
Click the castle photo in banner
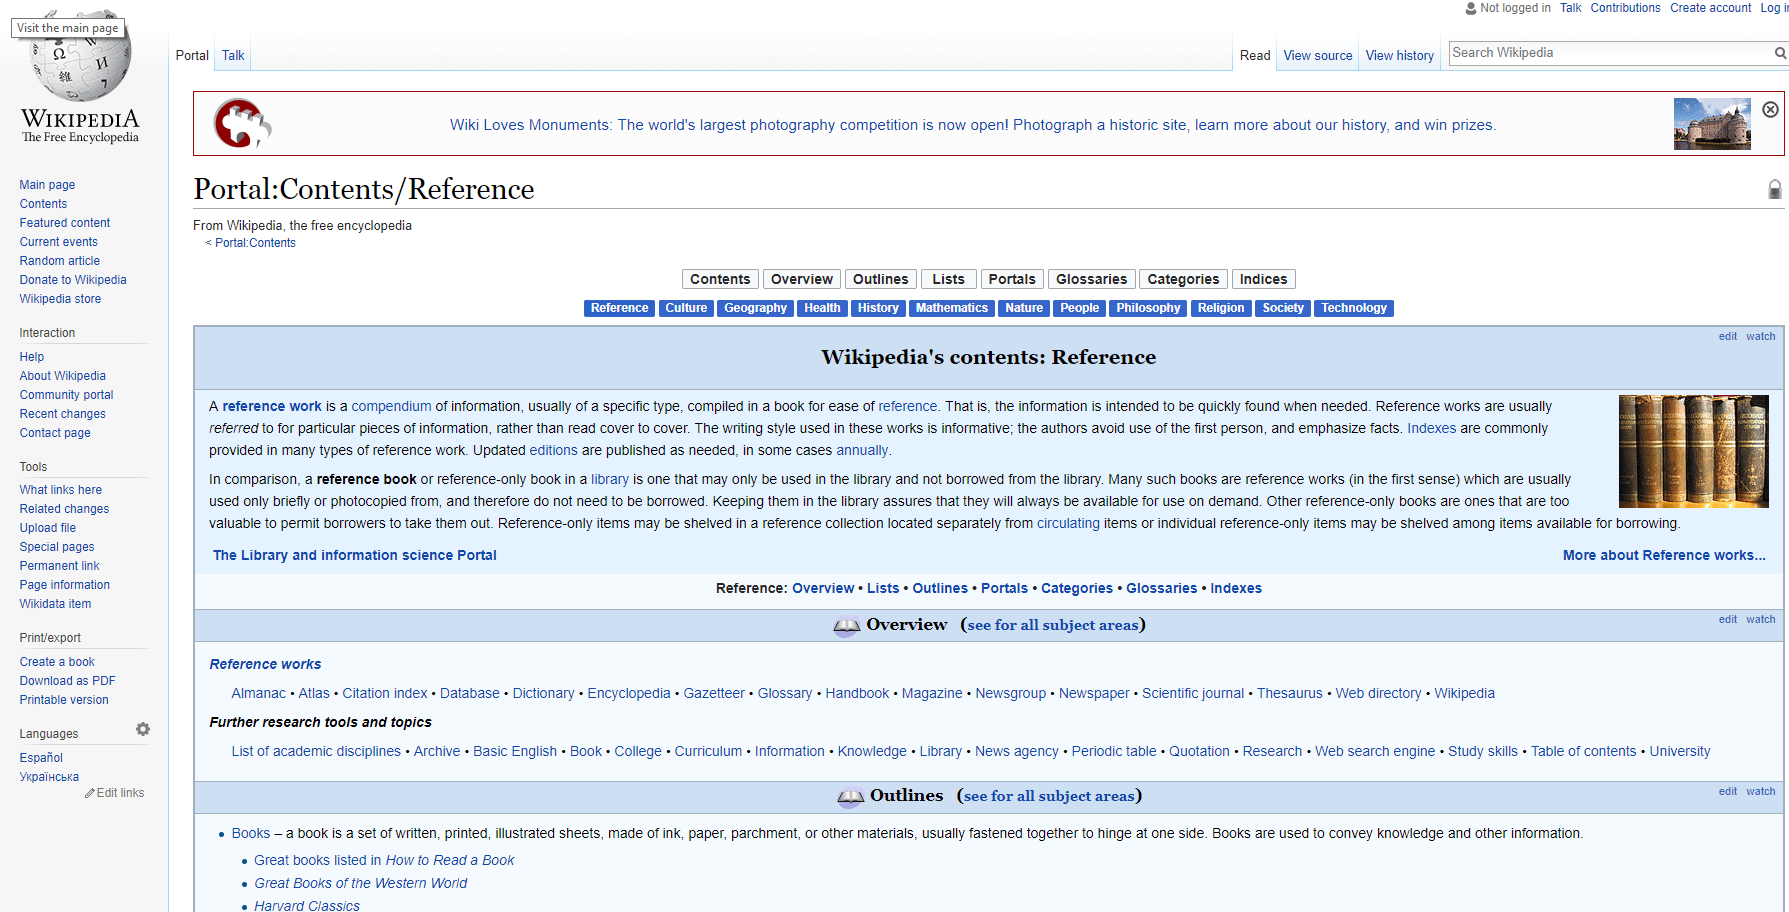(x=1712, y=124)
